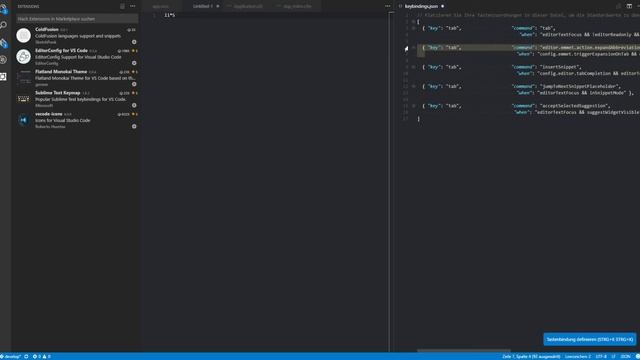Open the Explorer view in activity bar
Screen dimensions: 640x360
(x=4, y=8)
